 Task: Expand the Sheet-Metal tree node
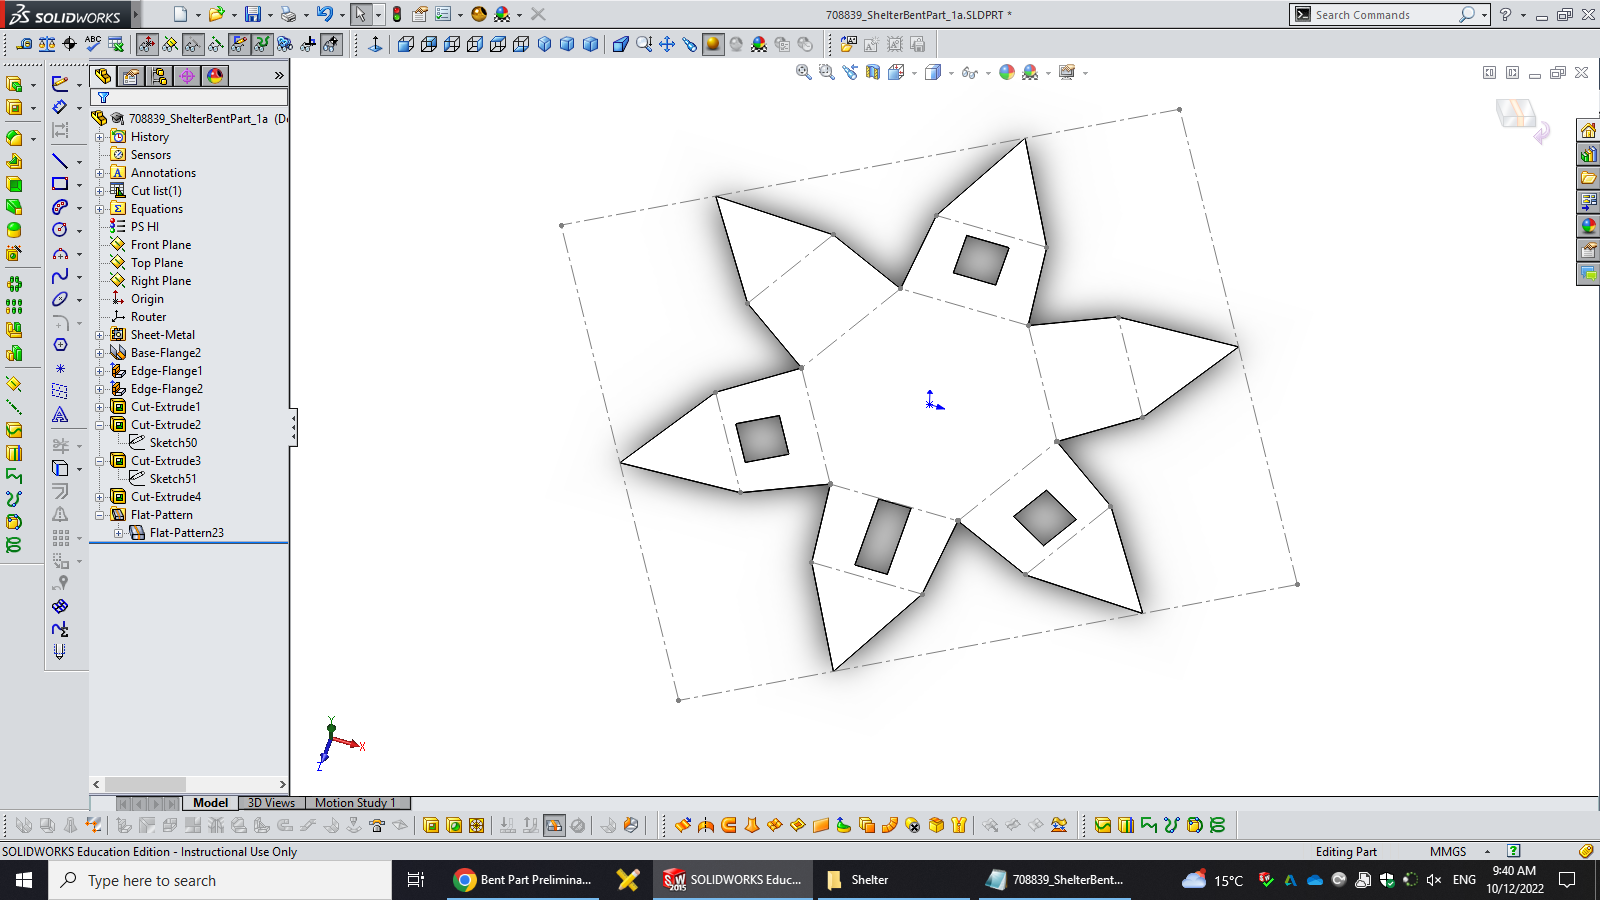click(100, 335)
